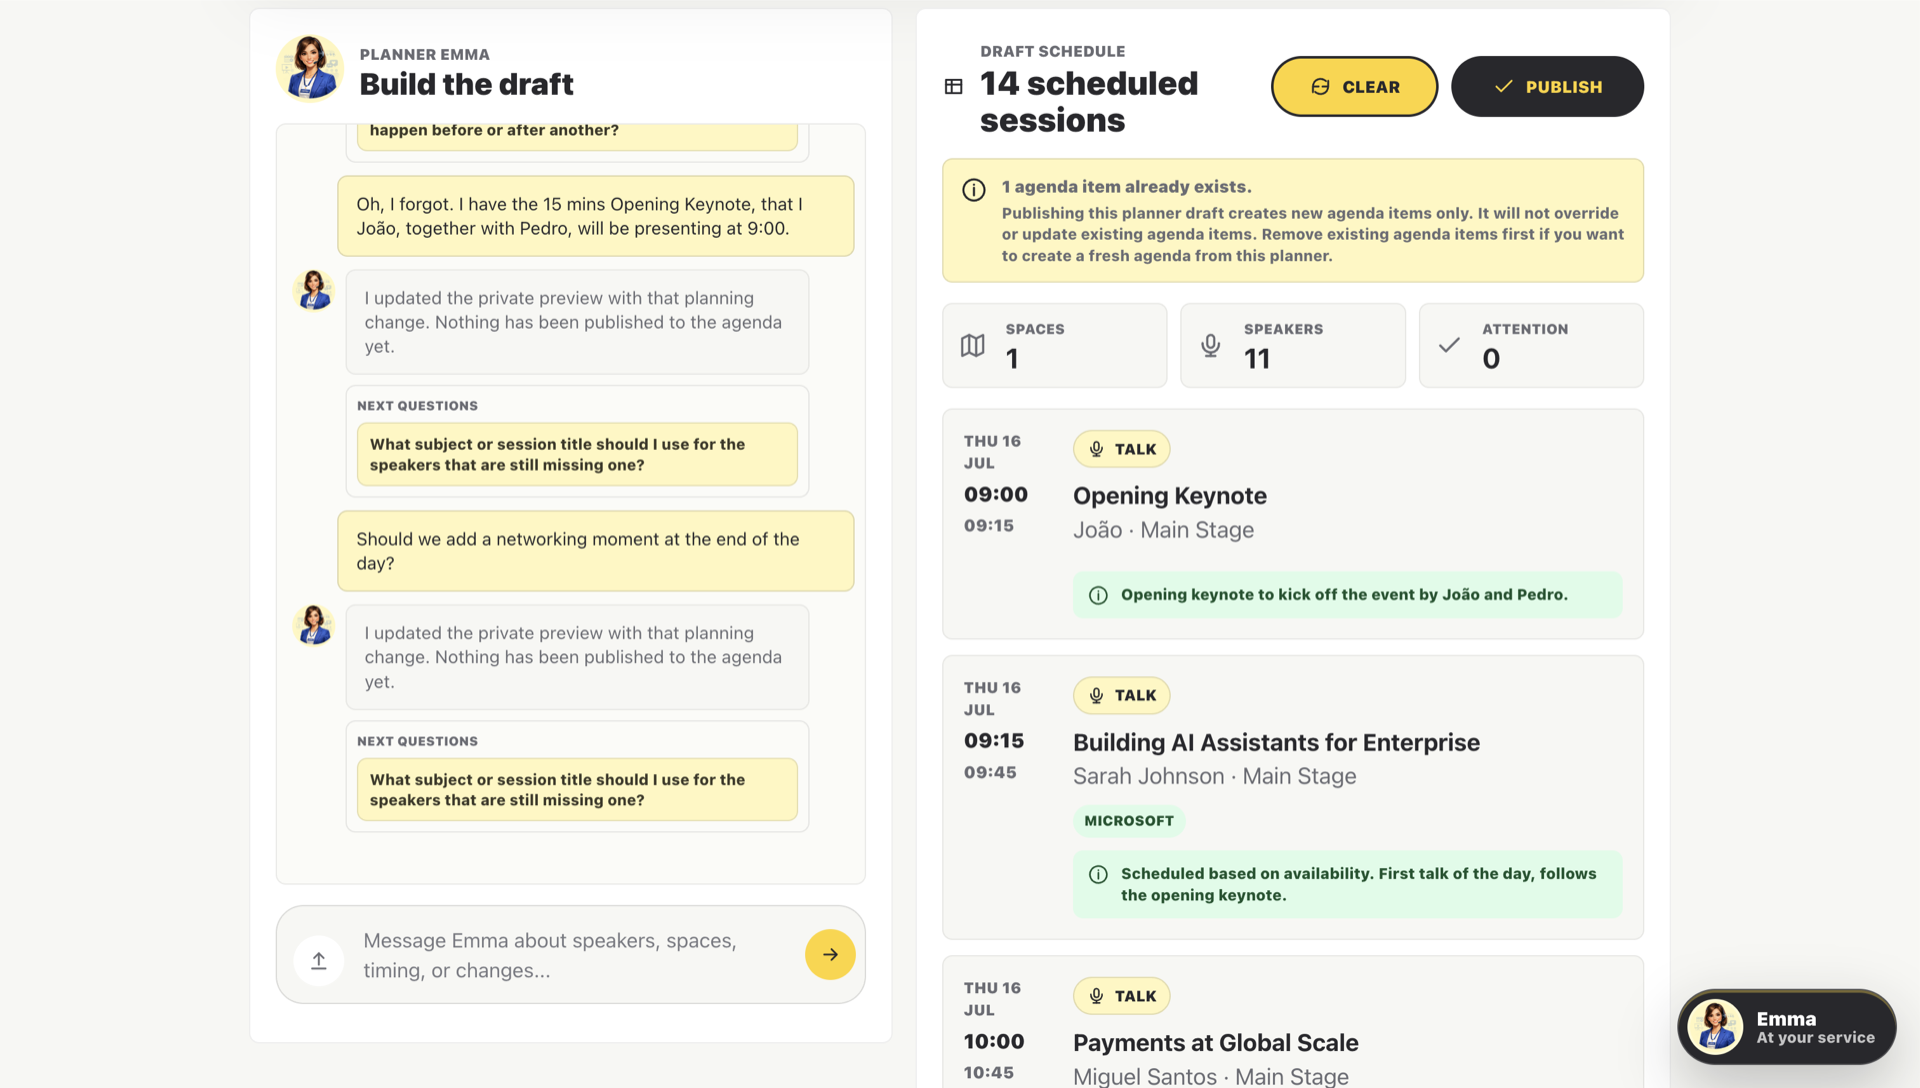Click the 'Build the draft' heading

(x=466, y=84)
